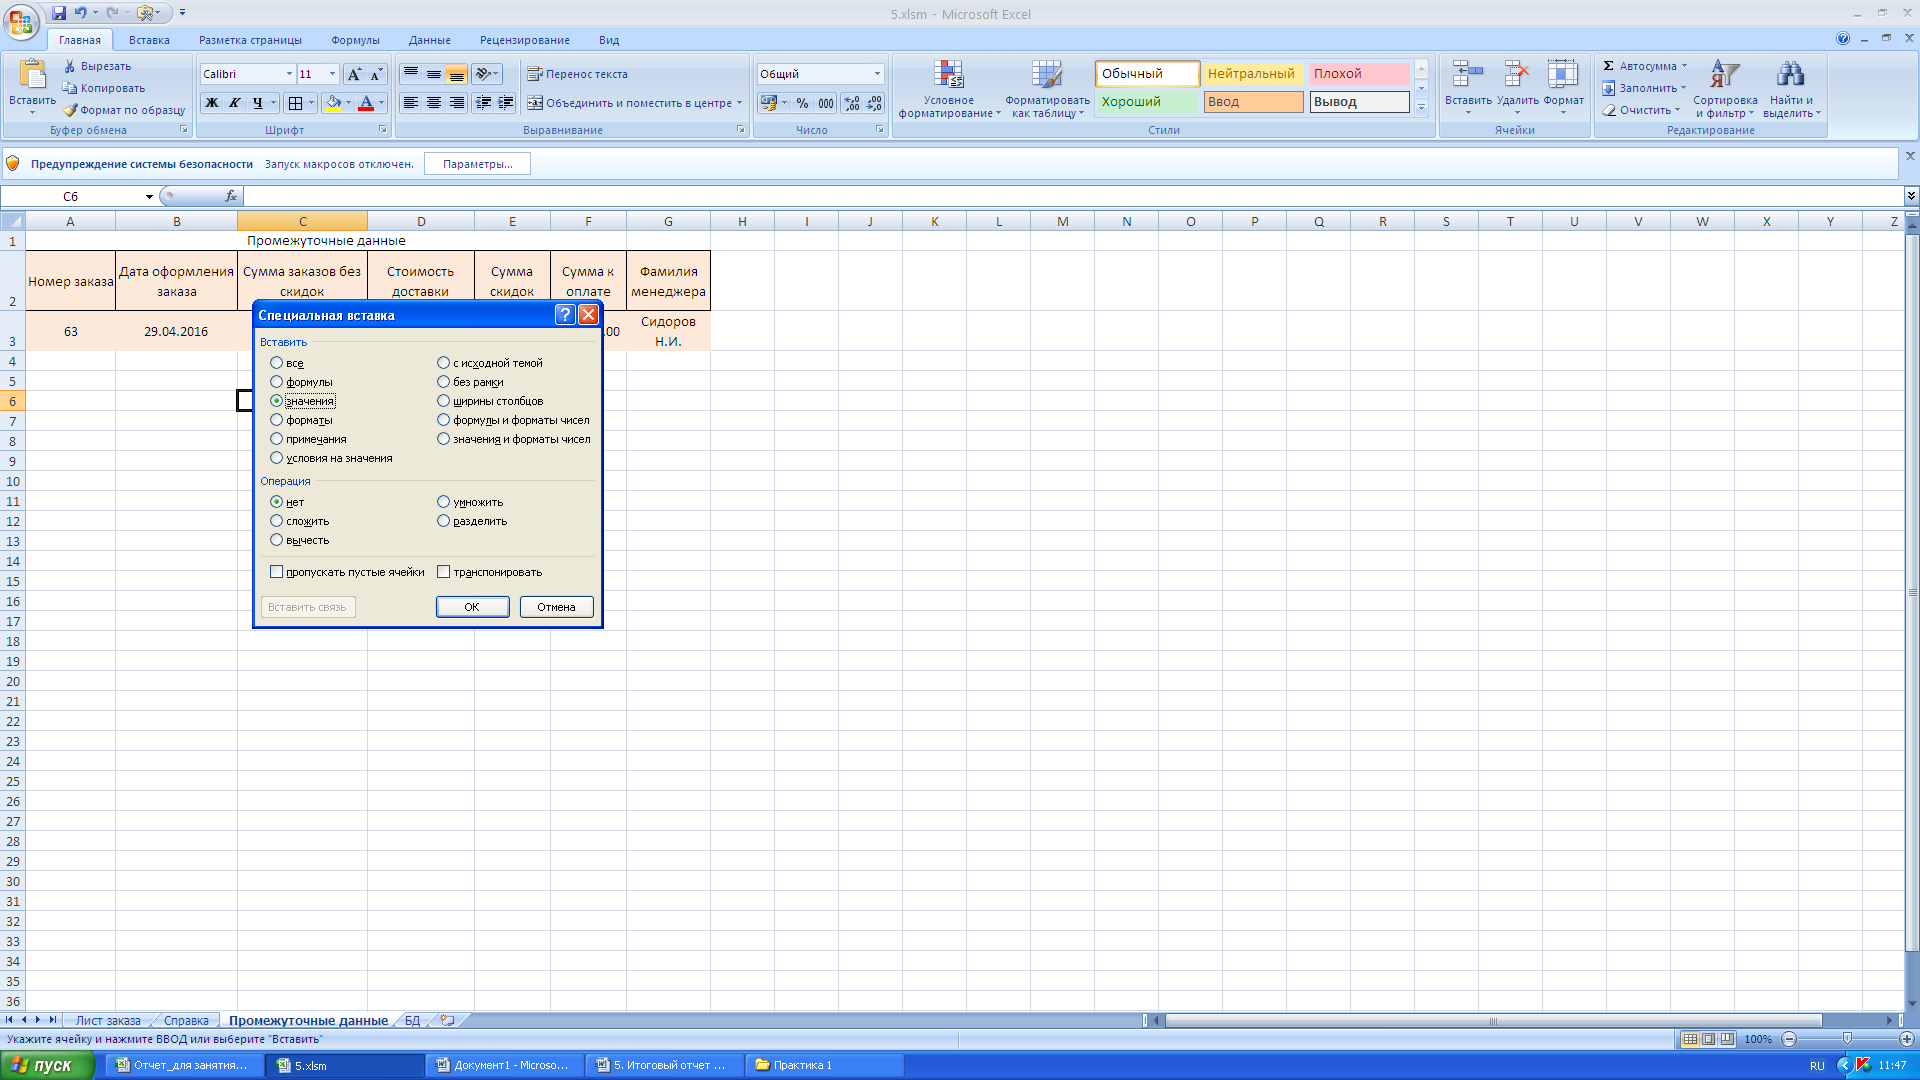Click the percent style icon
1920x1080 pixels.
click(x=802, y=103)
